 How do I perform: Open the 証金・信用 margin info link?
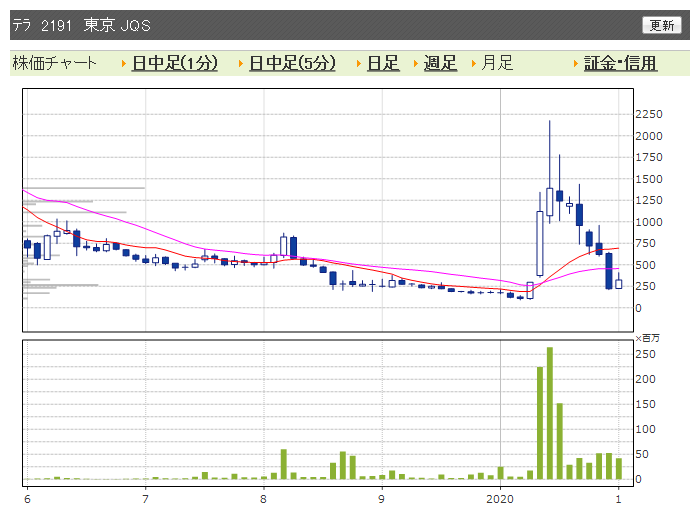tap(620, 63)
